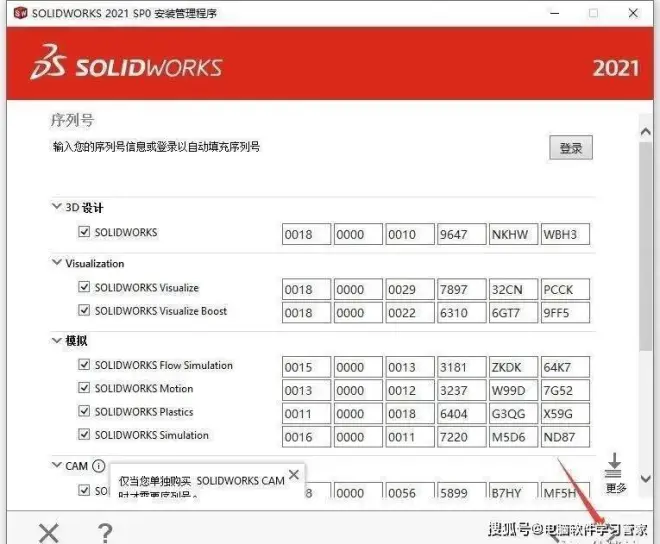660x544 pixels.
Task: Click Simulation serial field containing M5D6
Action: (x=513, y=436)
